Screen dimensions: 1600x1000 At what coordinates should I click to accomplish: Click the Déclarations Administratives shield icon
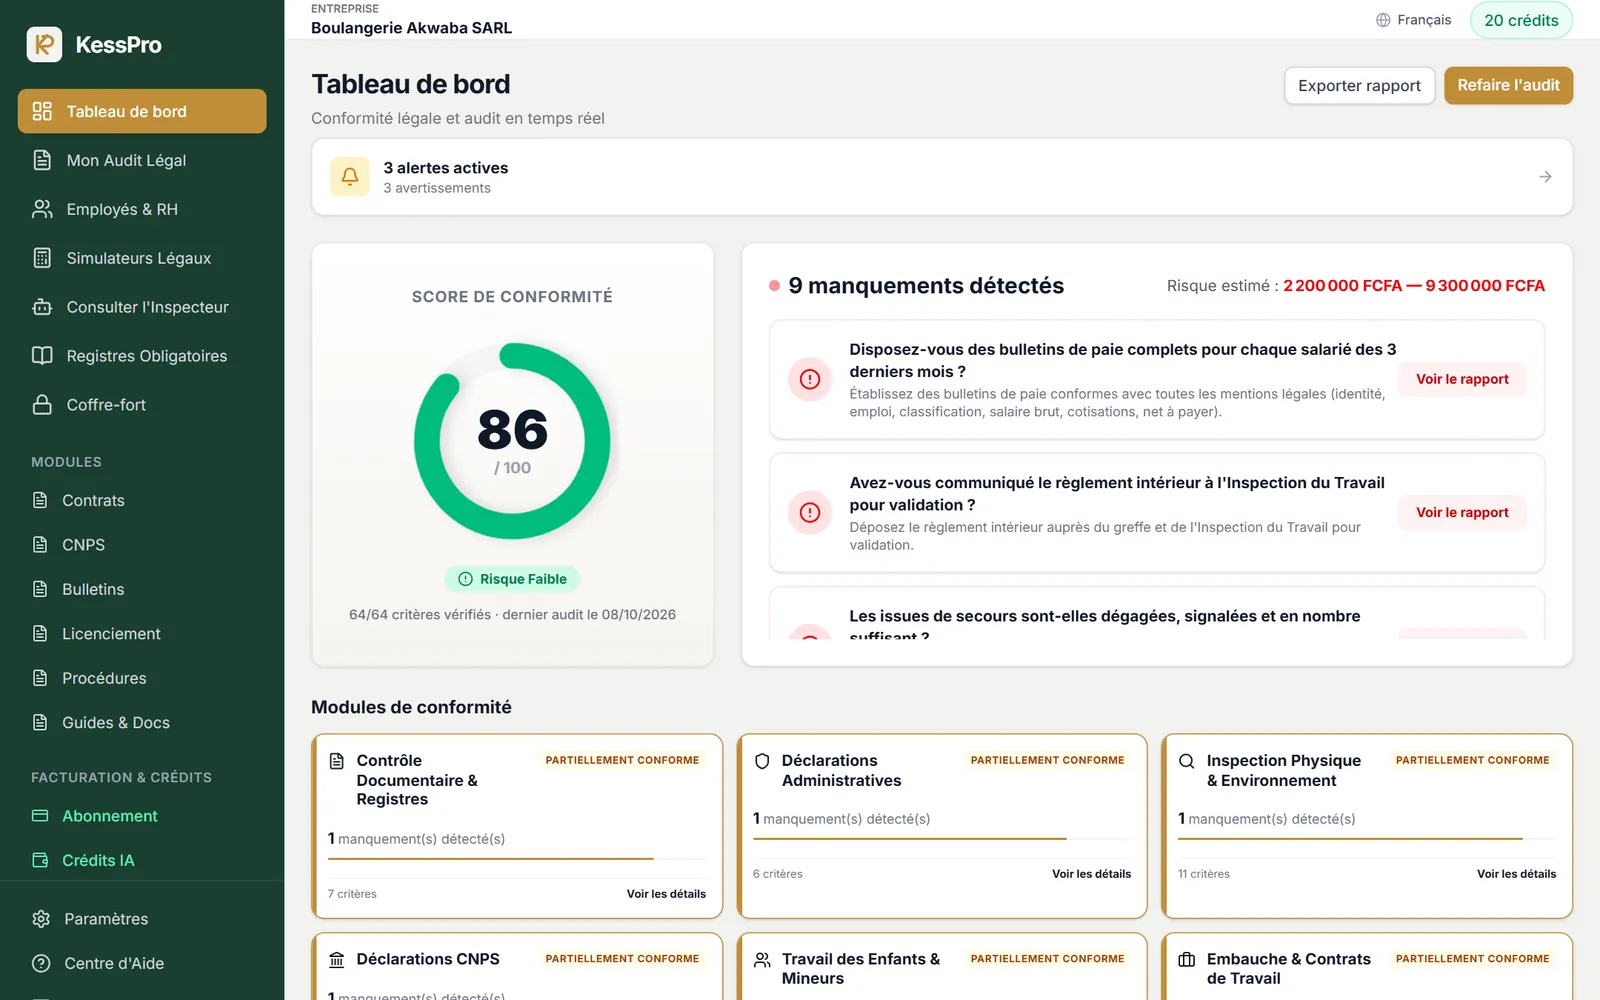(x=762, y=761)
